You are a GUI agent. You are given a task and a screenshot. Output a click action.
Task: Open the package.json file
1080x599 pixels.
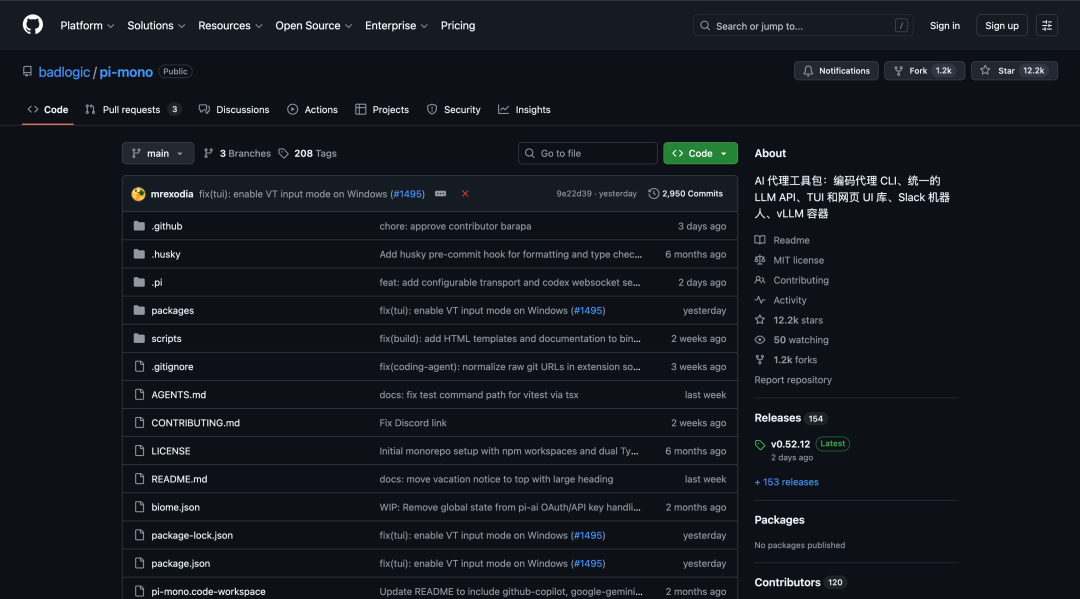click(x=180, y=563)
